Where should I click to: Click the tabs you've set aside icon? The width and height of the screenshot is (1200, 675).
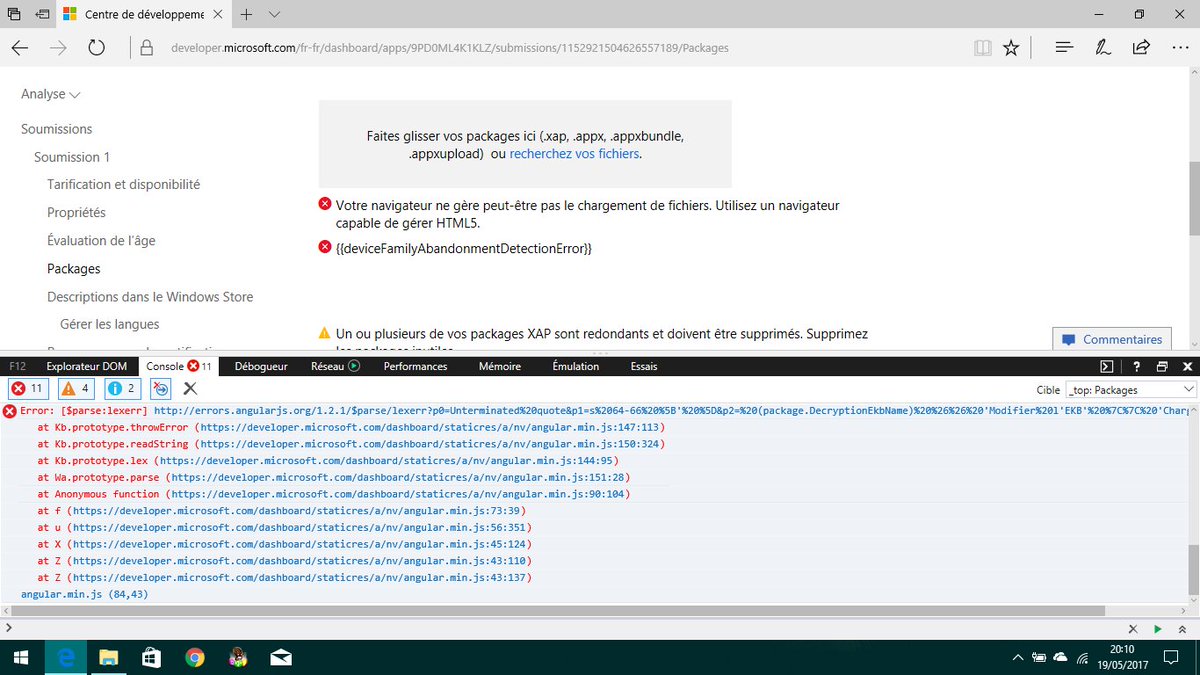coord(14,14)
